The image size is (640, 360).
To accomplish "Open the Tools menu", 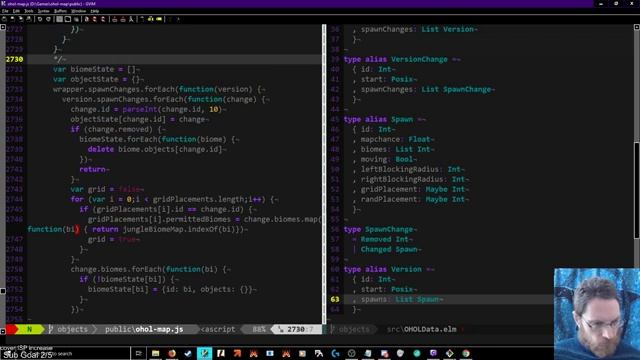I will tap(29, 11).
